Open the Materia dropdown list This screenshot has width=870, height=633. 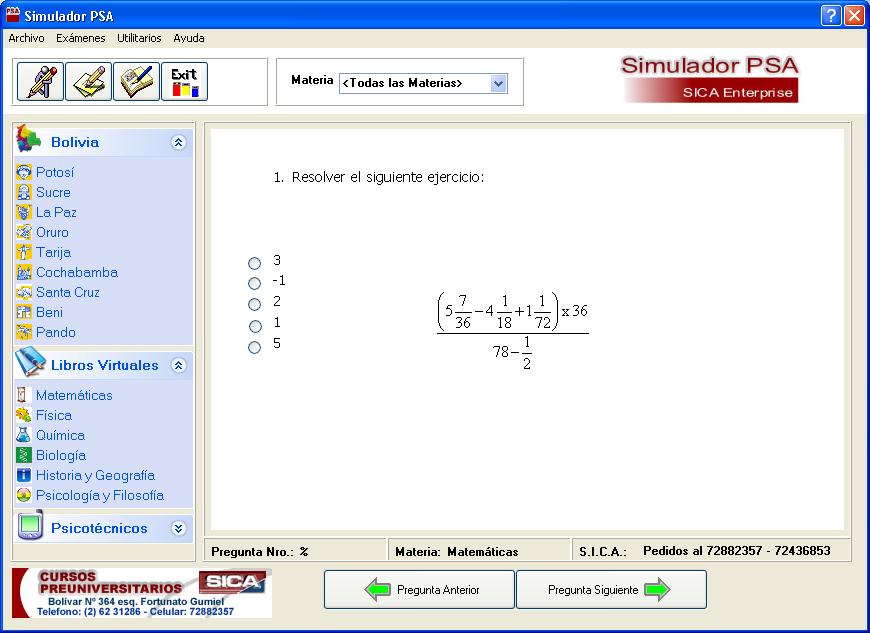pyautogui.click(x=497, y=84)
